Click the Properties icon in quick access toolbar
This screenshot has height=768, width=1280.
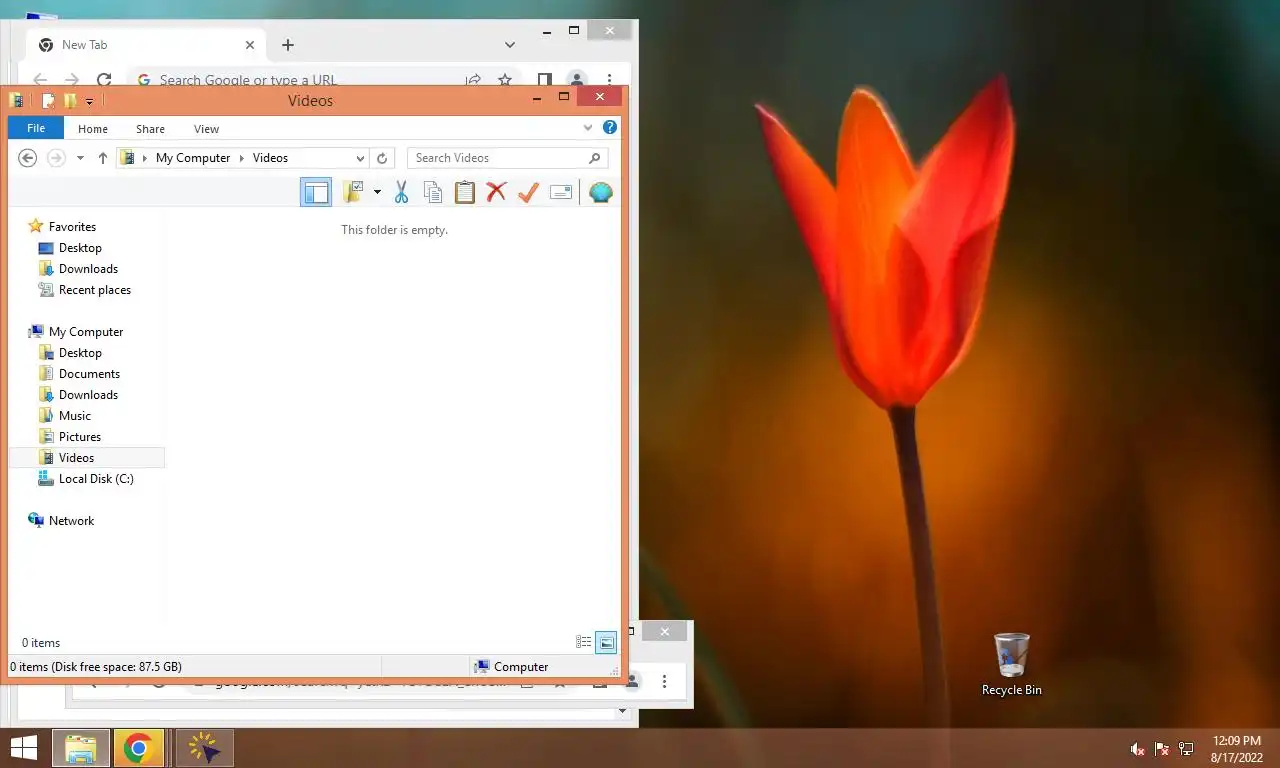(x=47, y=100)
